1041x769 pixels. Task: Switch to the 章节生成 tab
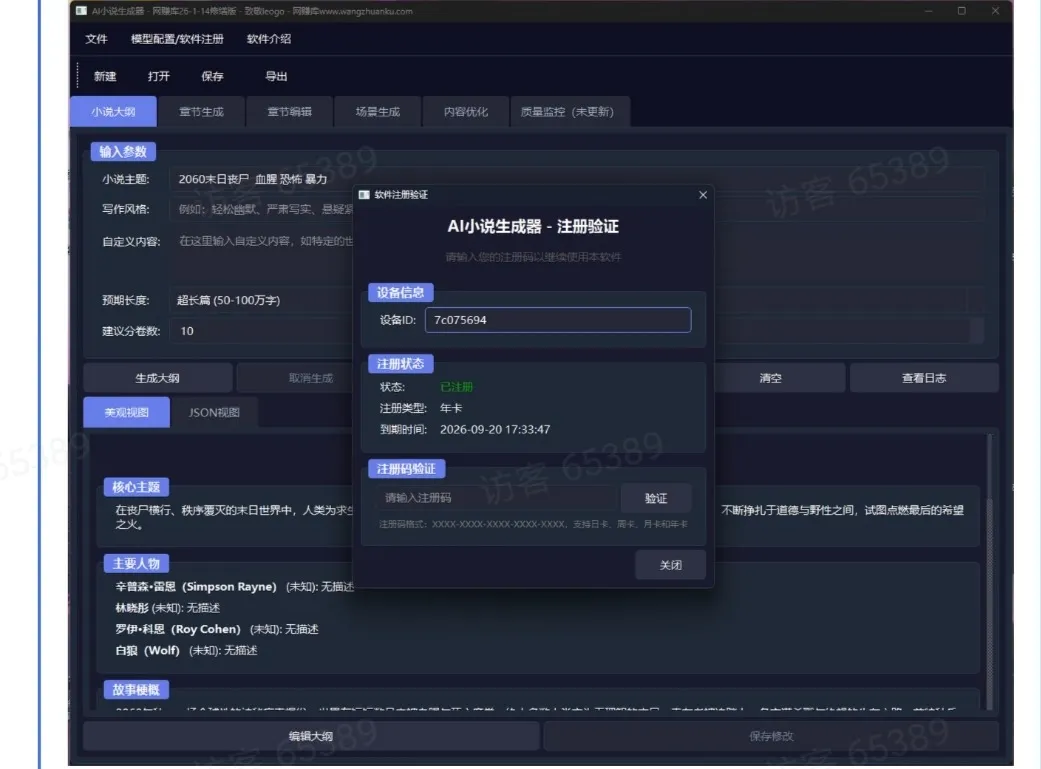coord(201,112)
